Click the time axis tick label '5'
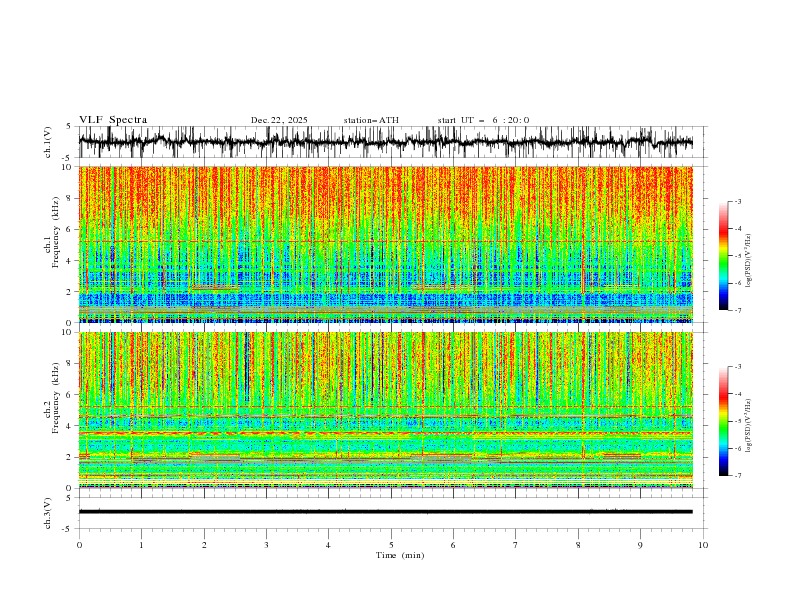 coord(391,545)
